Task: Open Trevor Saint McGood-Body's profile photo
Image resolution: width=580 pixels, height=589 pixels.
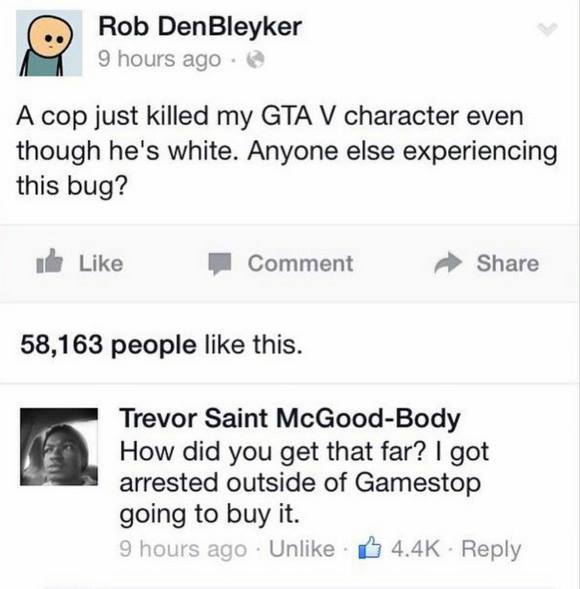Action: pyautogui.click(x=59, y=447)
